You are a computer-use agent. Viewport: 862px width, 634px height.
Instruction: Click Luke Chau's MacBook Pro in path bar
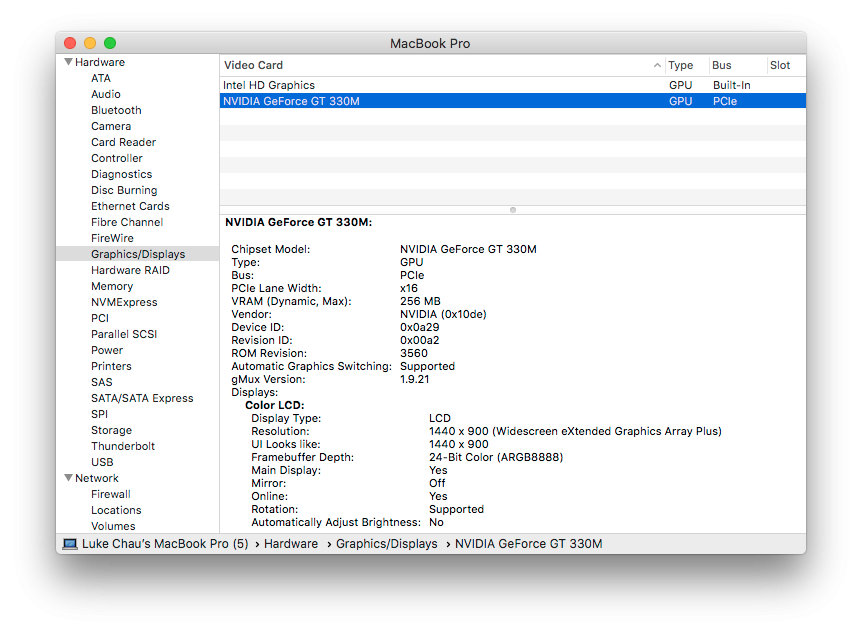(x=165, y=544)
